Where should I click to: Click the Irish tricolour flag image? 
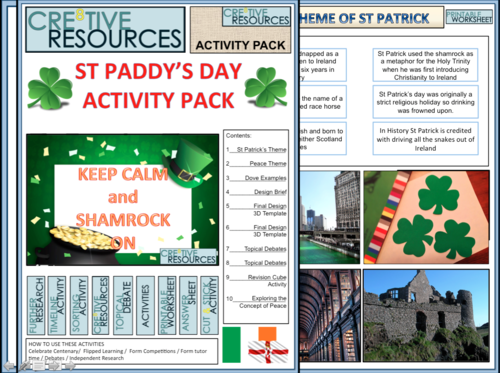[x=231, y=345]
